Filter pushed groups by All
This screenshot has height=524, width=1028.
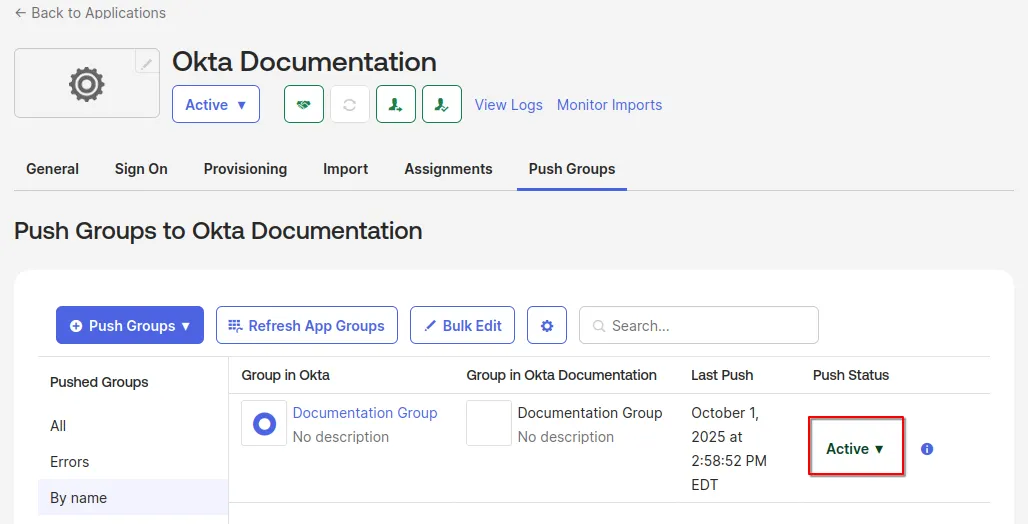pyautogui.click(x=133, y=426)
